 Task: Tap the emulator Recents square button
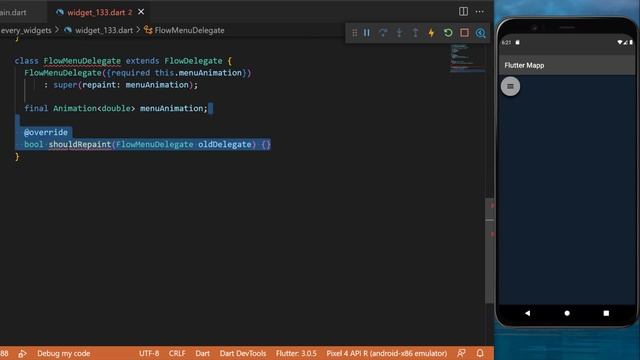606,313
